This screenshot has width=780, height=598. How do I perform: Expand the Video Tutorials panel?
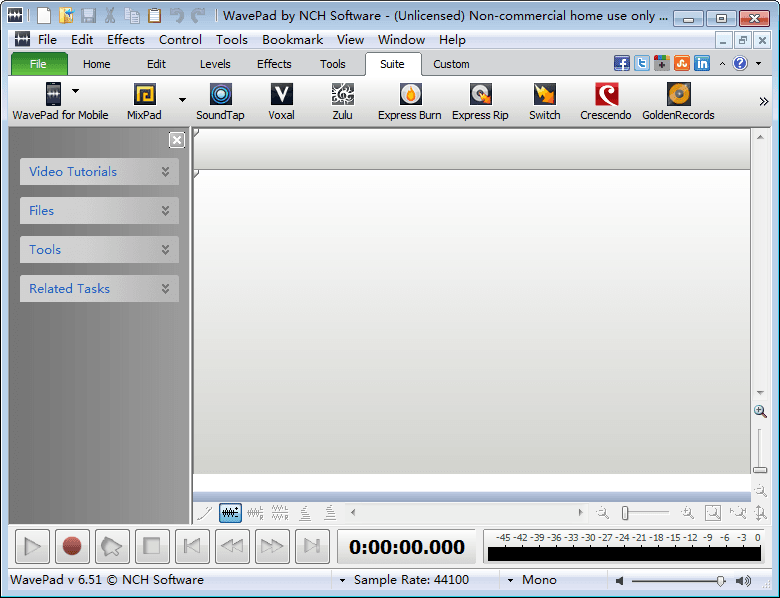[99, 172]
